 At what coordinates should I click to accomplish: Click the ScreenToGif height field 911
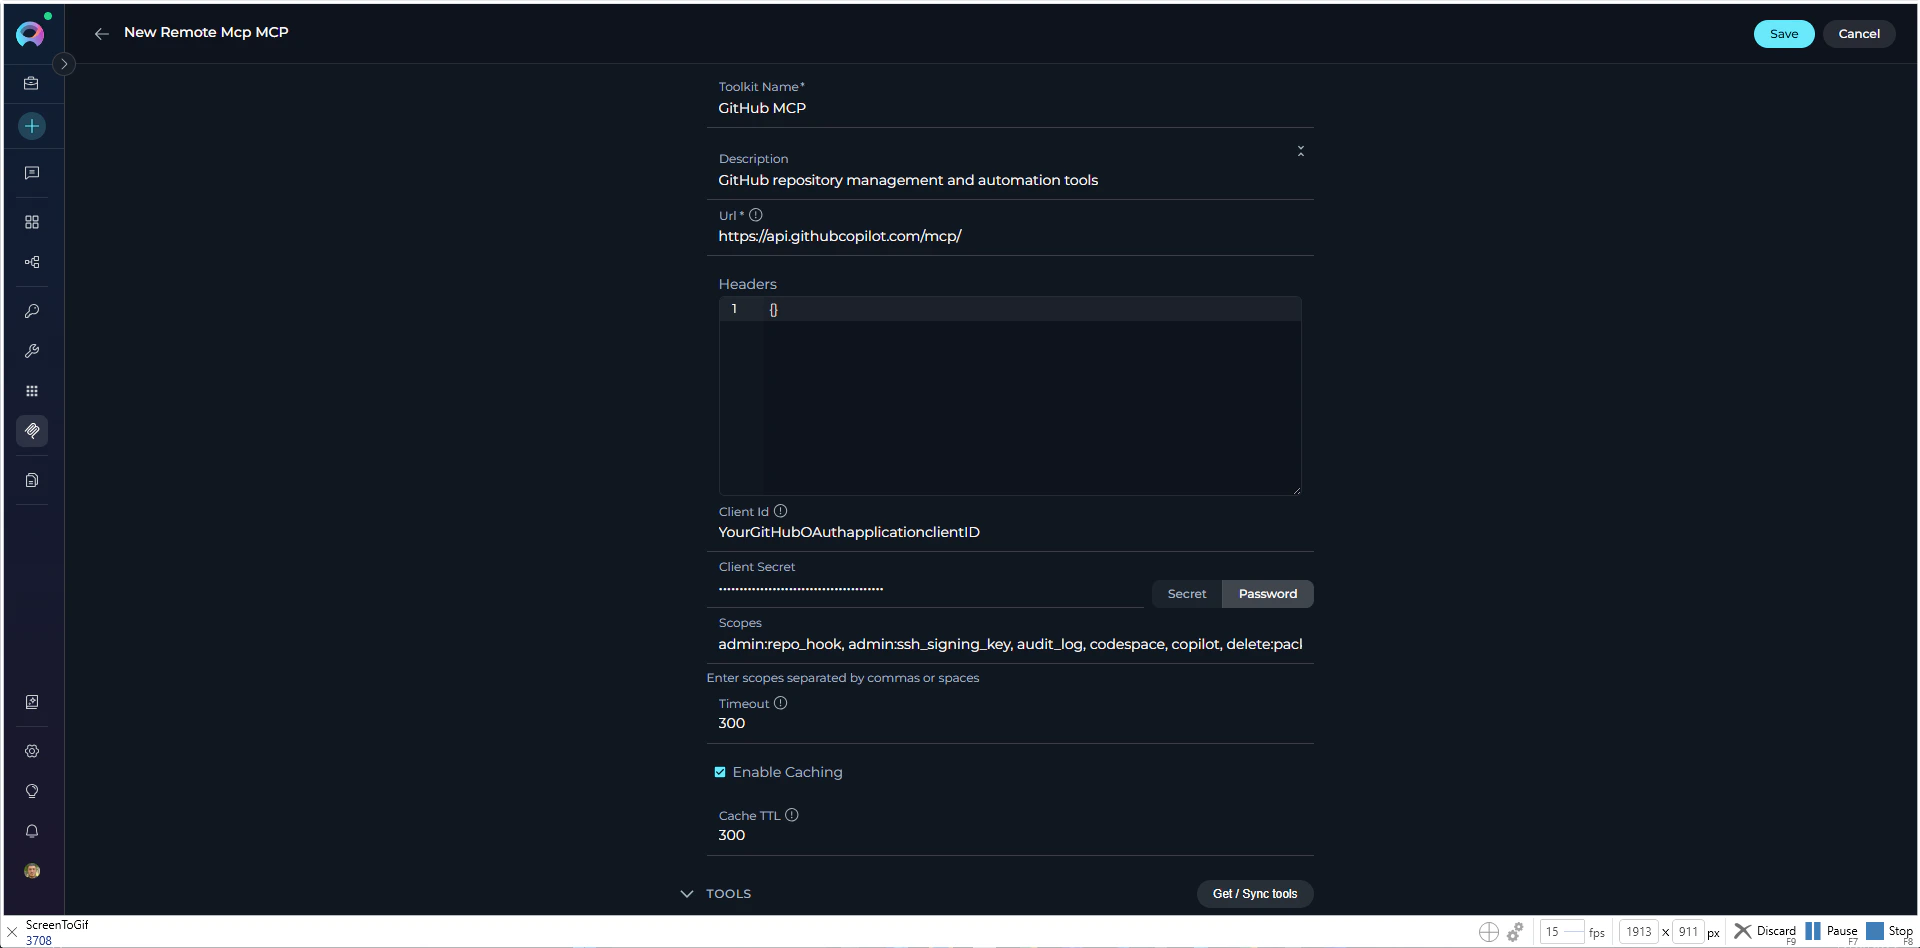tap(1688, 931)
